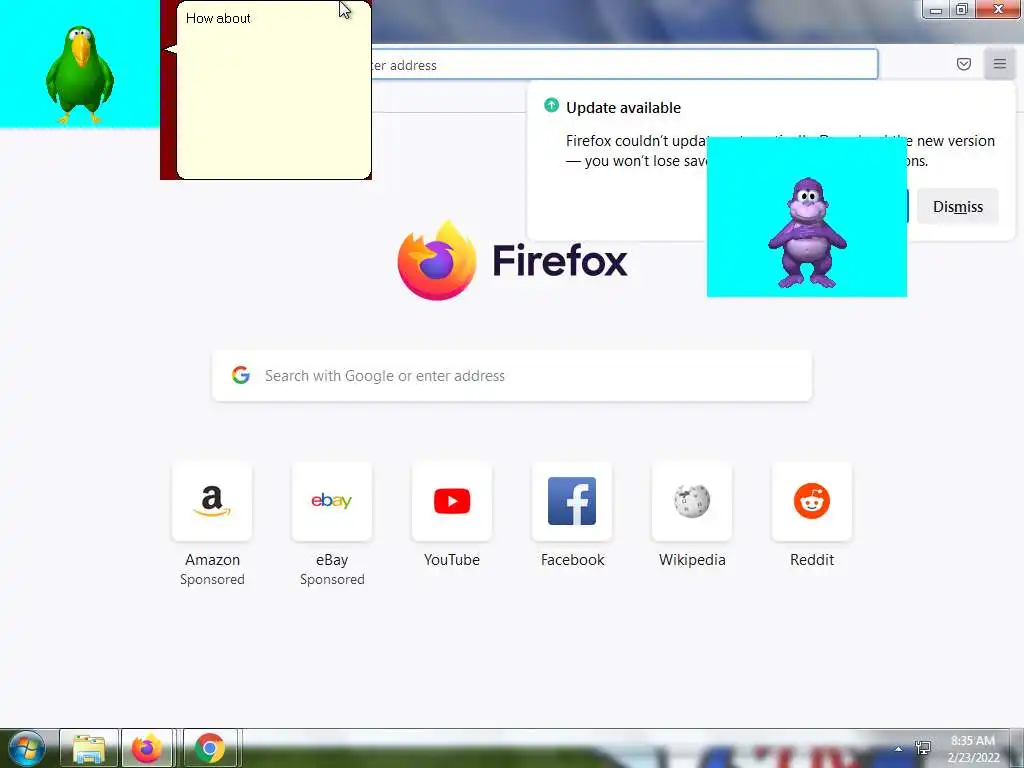
Task: Click the Google logo in search box
Action: [x=241, y=375]
